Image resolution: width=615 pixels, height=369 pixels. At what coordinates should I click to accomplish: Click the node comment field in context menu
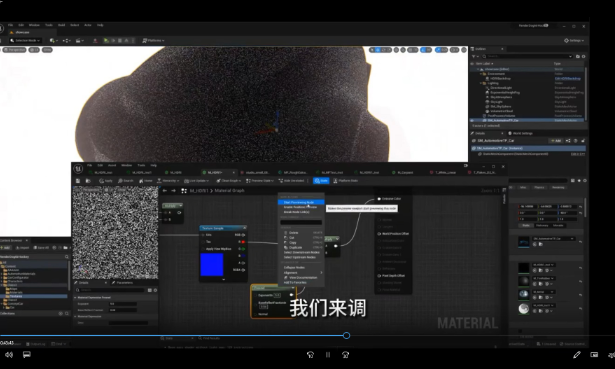[301, 222]
